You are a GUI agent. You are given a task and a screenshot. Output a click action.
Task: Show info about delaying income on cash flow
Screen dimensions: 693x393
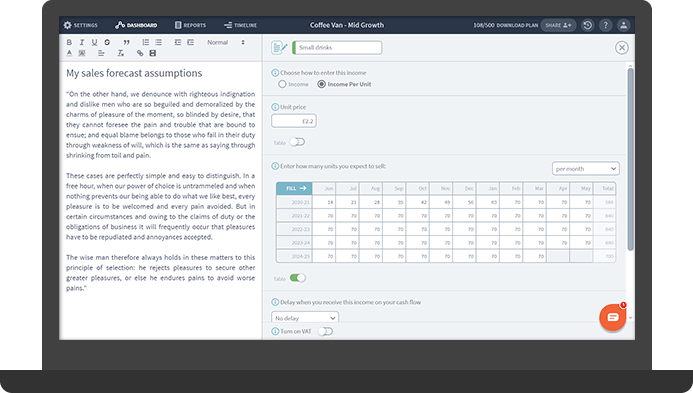(x=275, y=302)
